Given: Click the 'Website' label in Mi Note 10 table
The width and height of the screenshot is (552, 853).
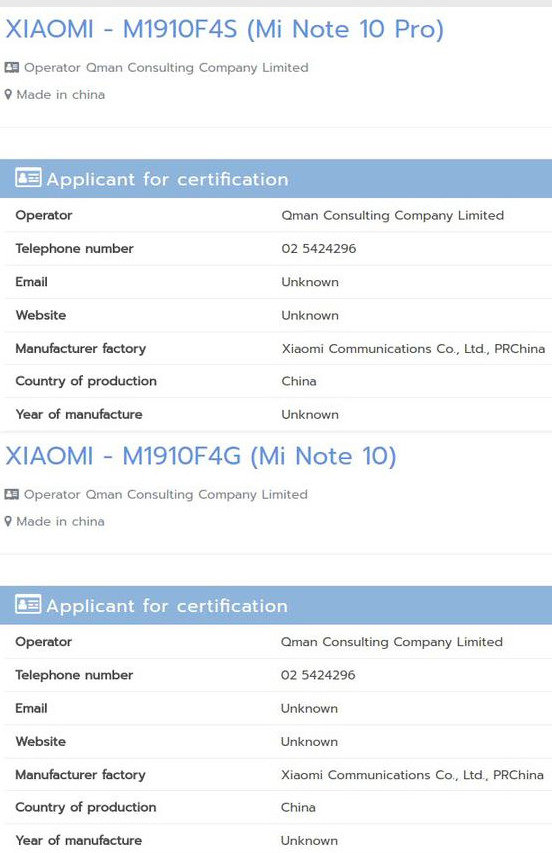Looking at the screenshot, I should [x=41, y=741].
